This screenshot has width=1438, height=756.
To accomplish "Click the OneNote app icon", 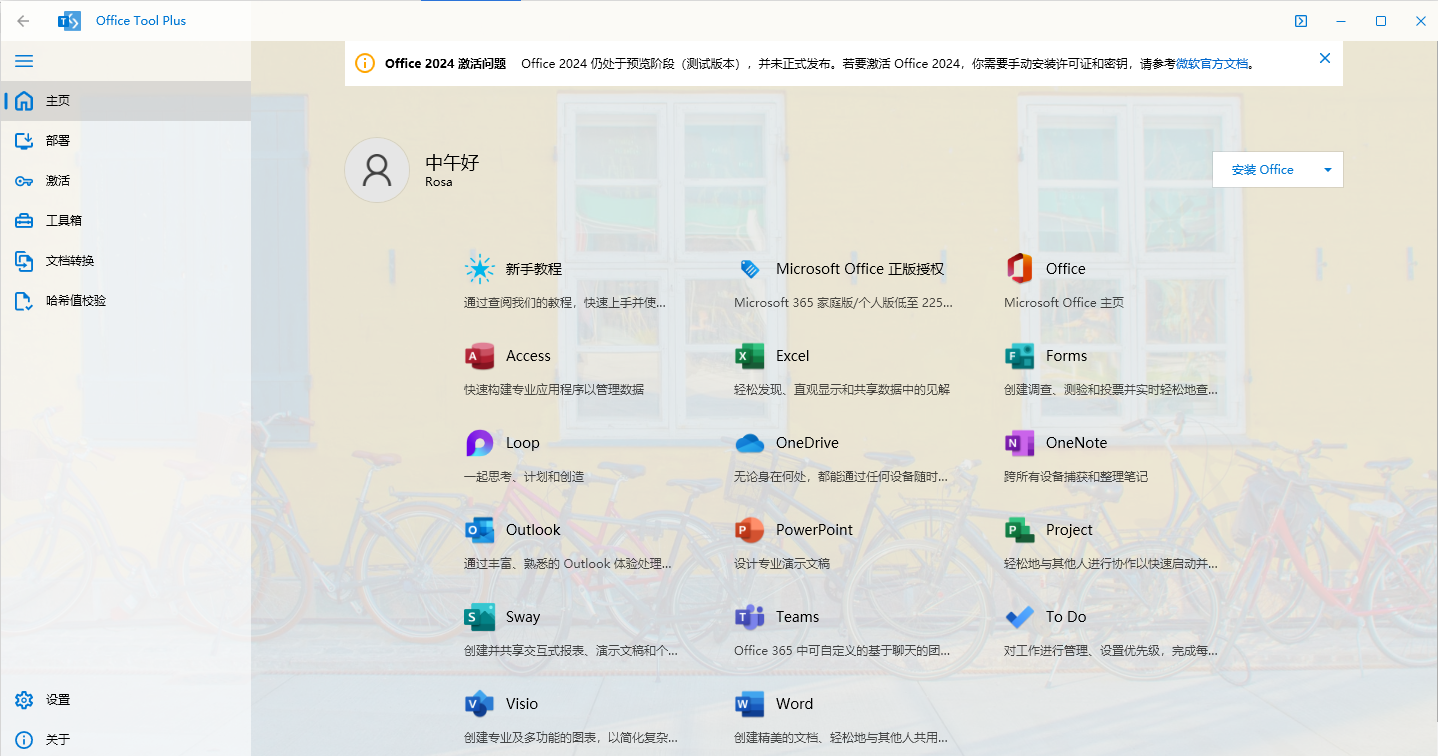I will 1020,443.
